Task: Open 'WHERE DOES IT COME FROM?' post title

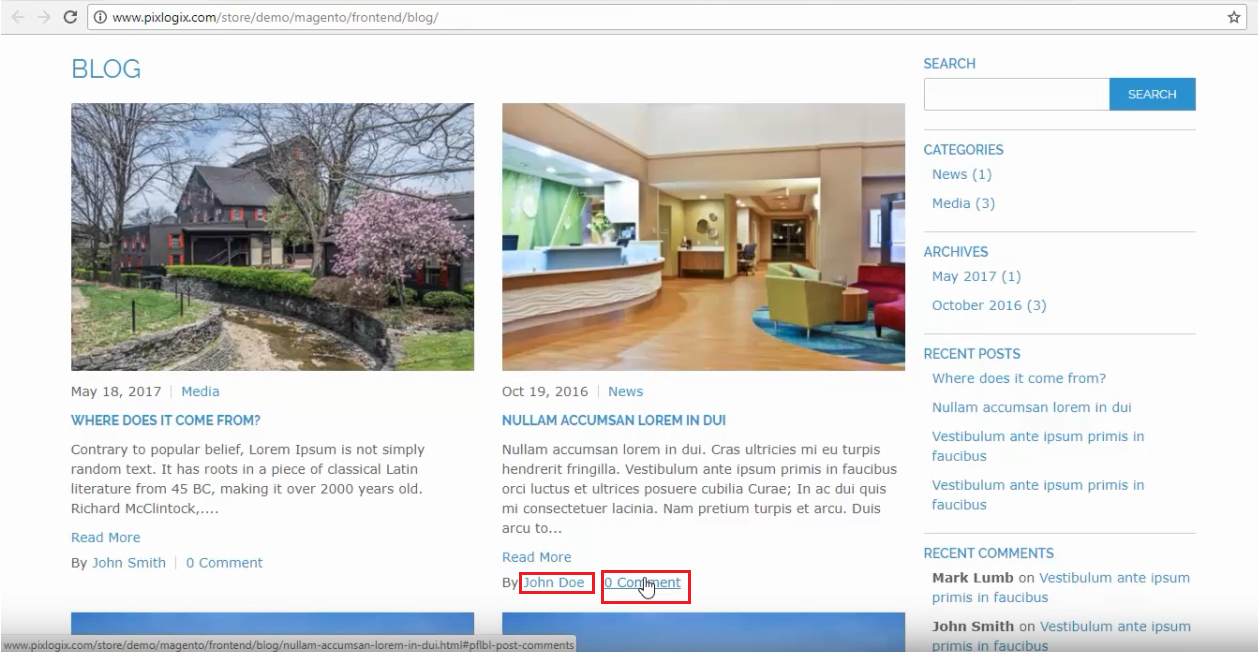Action: point(166,420)
